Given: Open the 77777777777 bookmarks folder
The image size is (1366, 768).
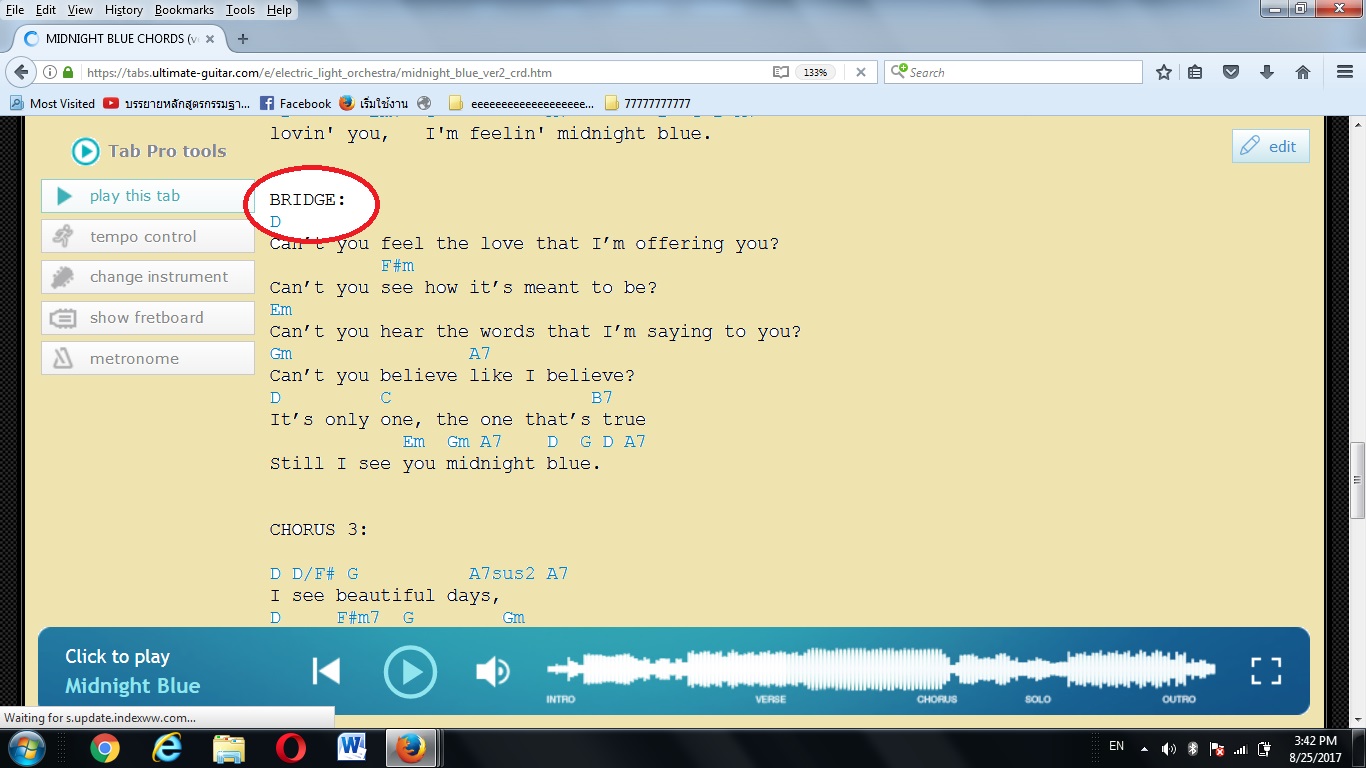Looking at the screenshot, I should (x=647, y=103).
